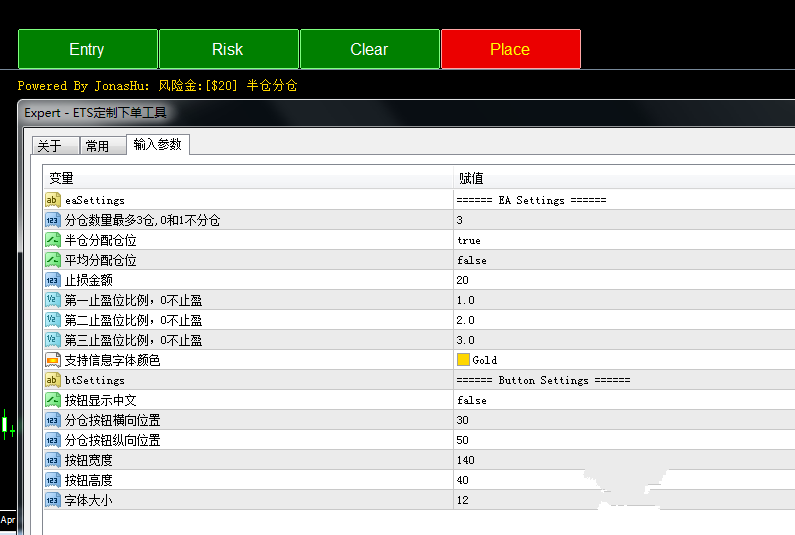795x535 pixels.
Task: Toggle the 平均分配仓位 false value
Action: (x=471, y=260)
